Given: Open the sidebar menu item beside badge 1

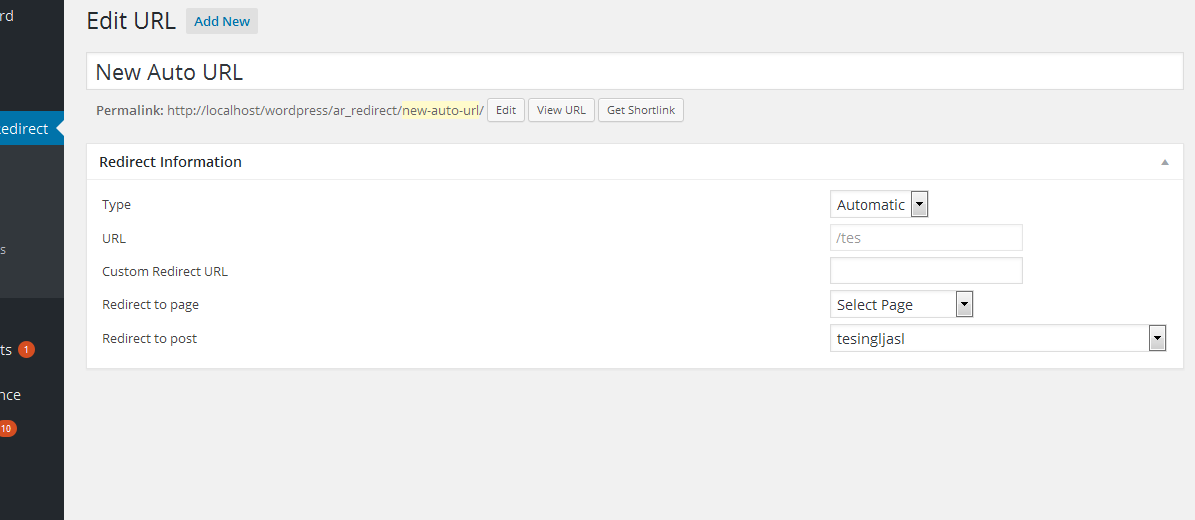Looking at the screenshot, I should [6, 350].
